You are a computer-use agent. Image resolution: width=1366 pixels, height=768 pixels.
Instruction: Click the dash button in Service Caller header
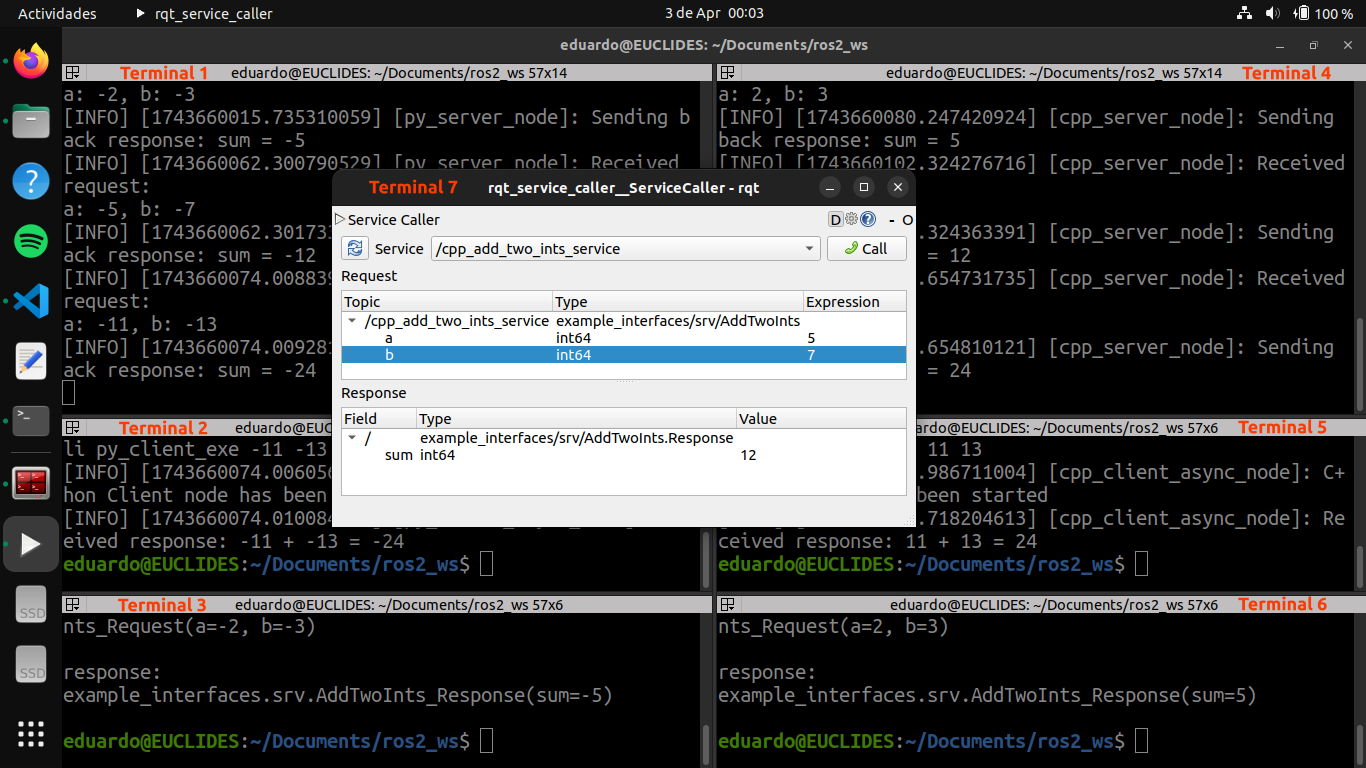point(891,220)
